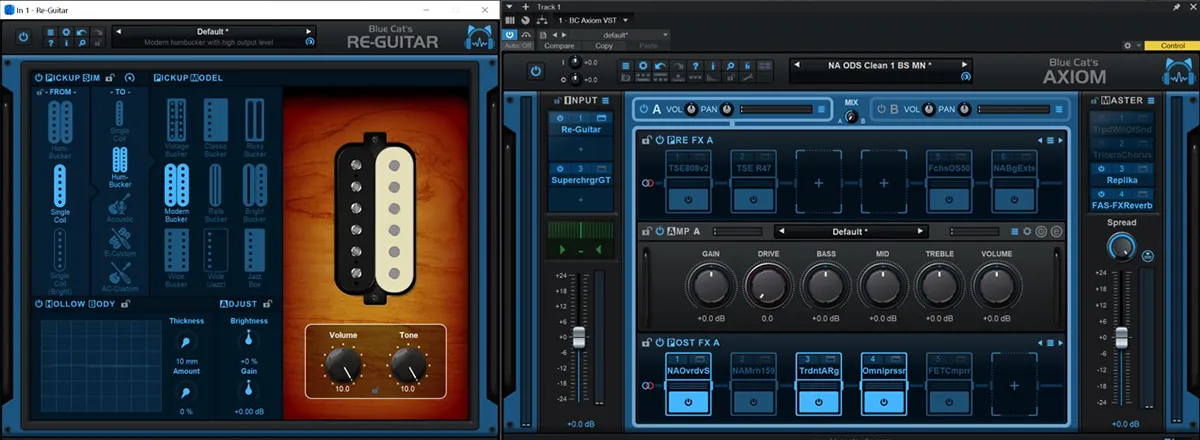The image size is (1200, 440).
Task: Toggle Axiom main bypass power button
Action: (536, 72)
